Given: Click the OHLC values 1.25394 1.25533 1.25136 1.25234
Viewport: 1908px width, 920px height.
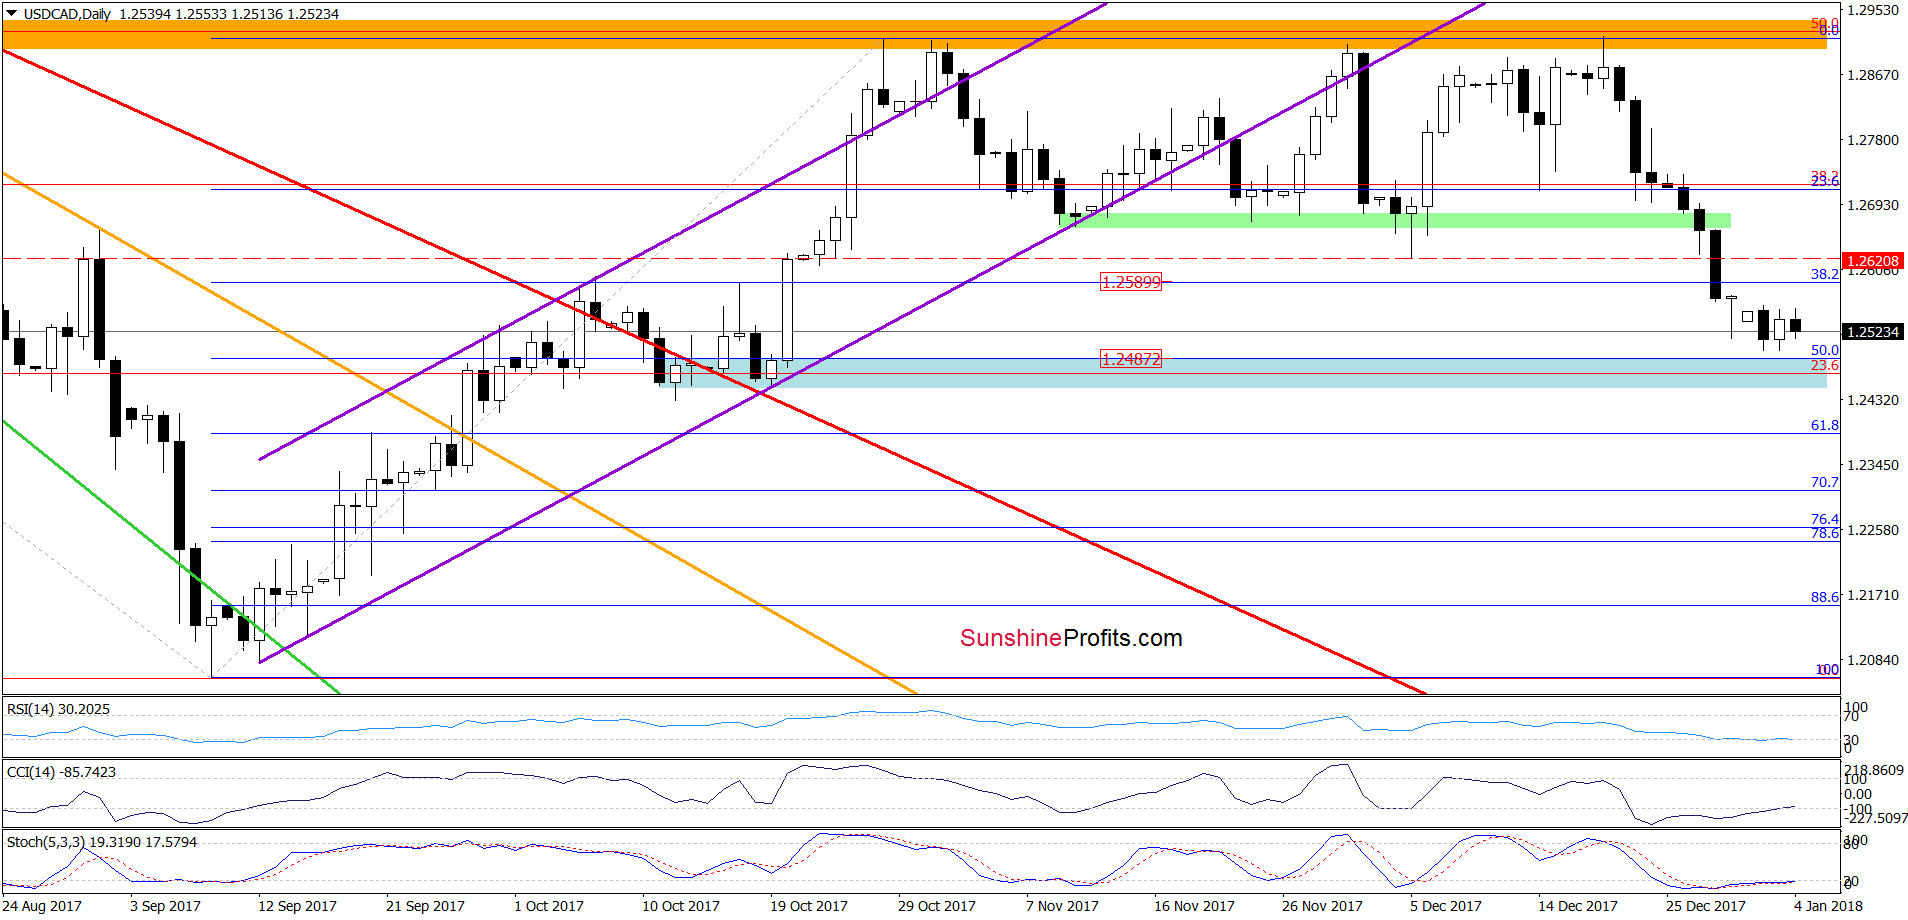Looking at the screenshot, I should point(229,14).
